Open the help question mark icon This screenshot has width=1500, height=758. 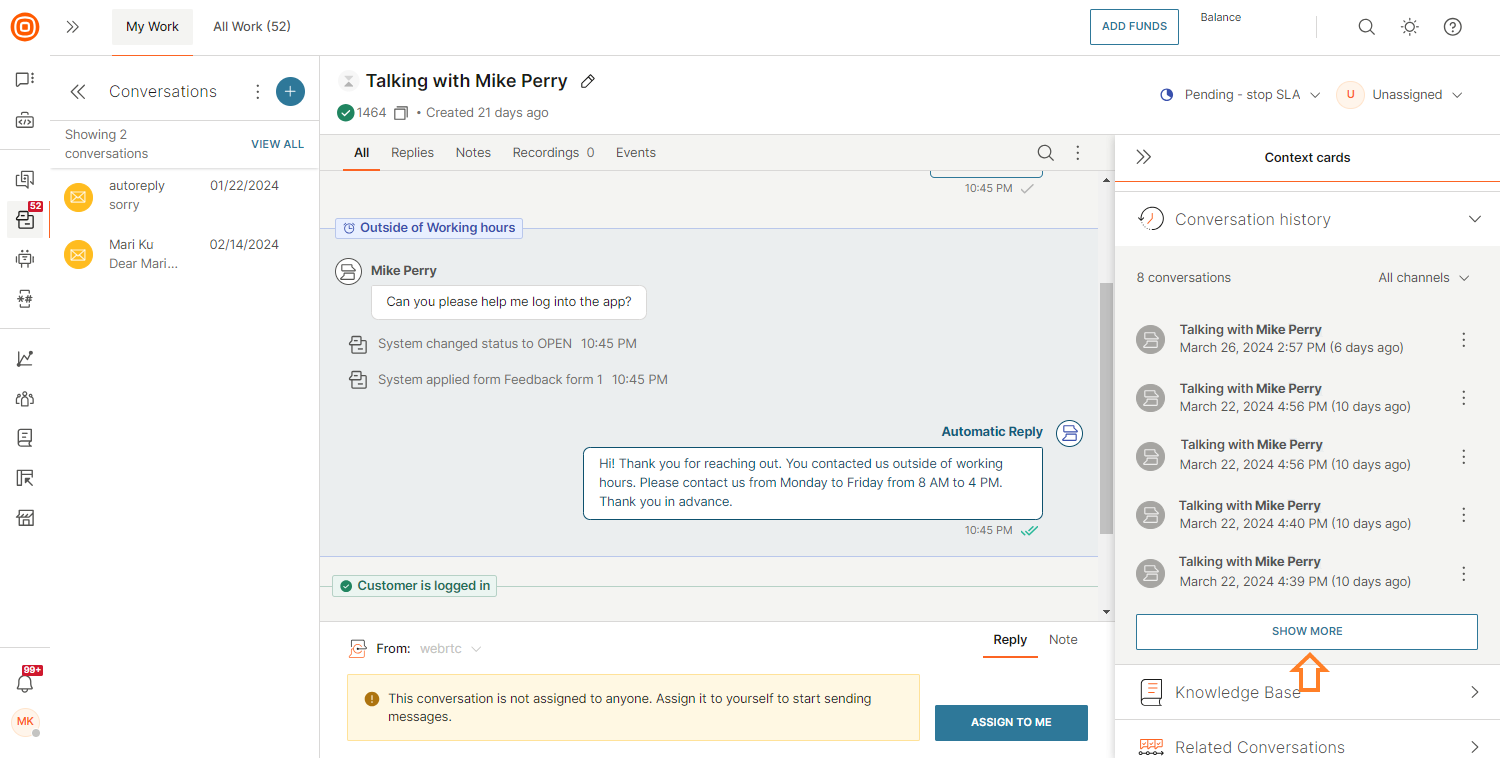coord(1452,27)
